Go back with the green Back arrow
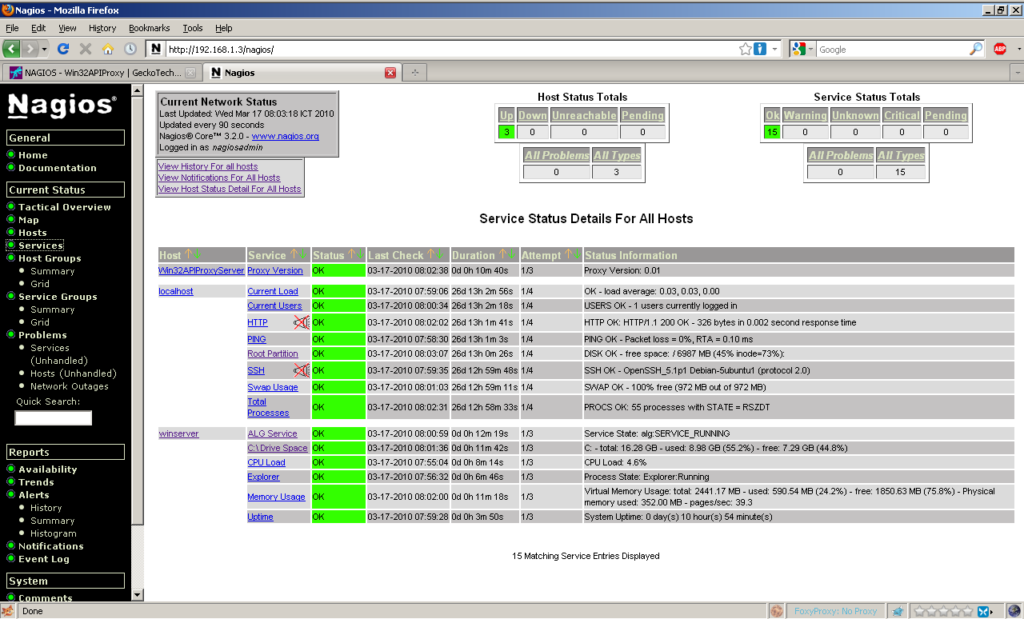This screenshot has height=619, width=1024. 11,49
